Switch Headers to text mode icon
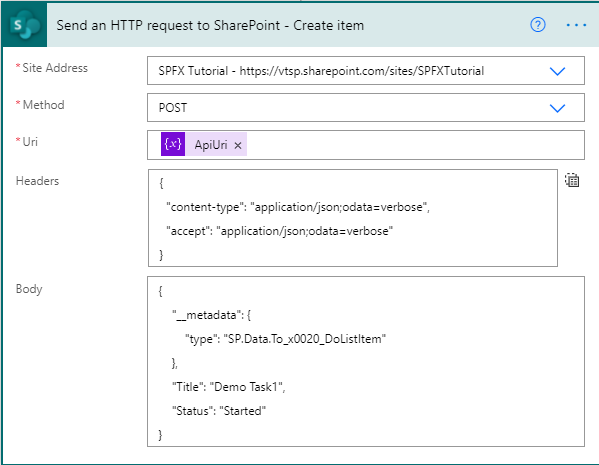This screenshot has height=465, width=599. pos(572,180)
